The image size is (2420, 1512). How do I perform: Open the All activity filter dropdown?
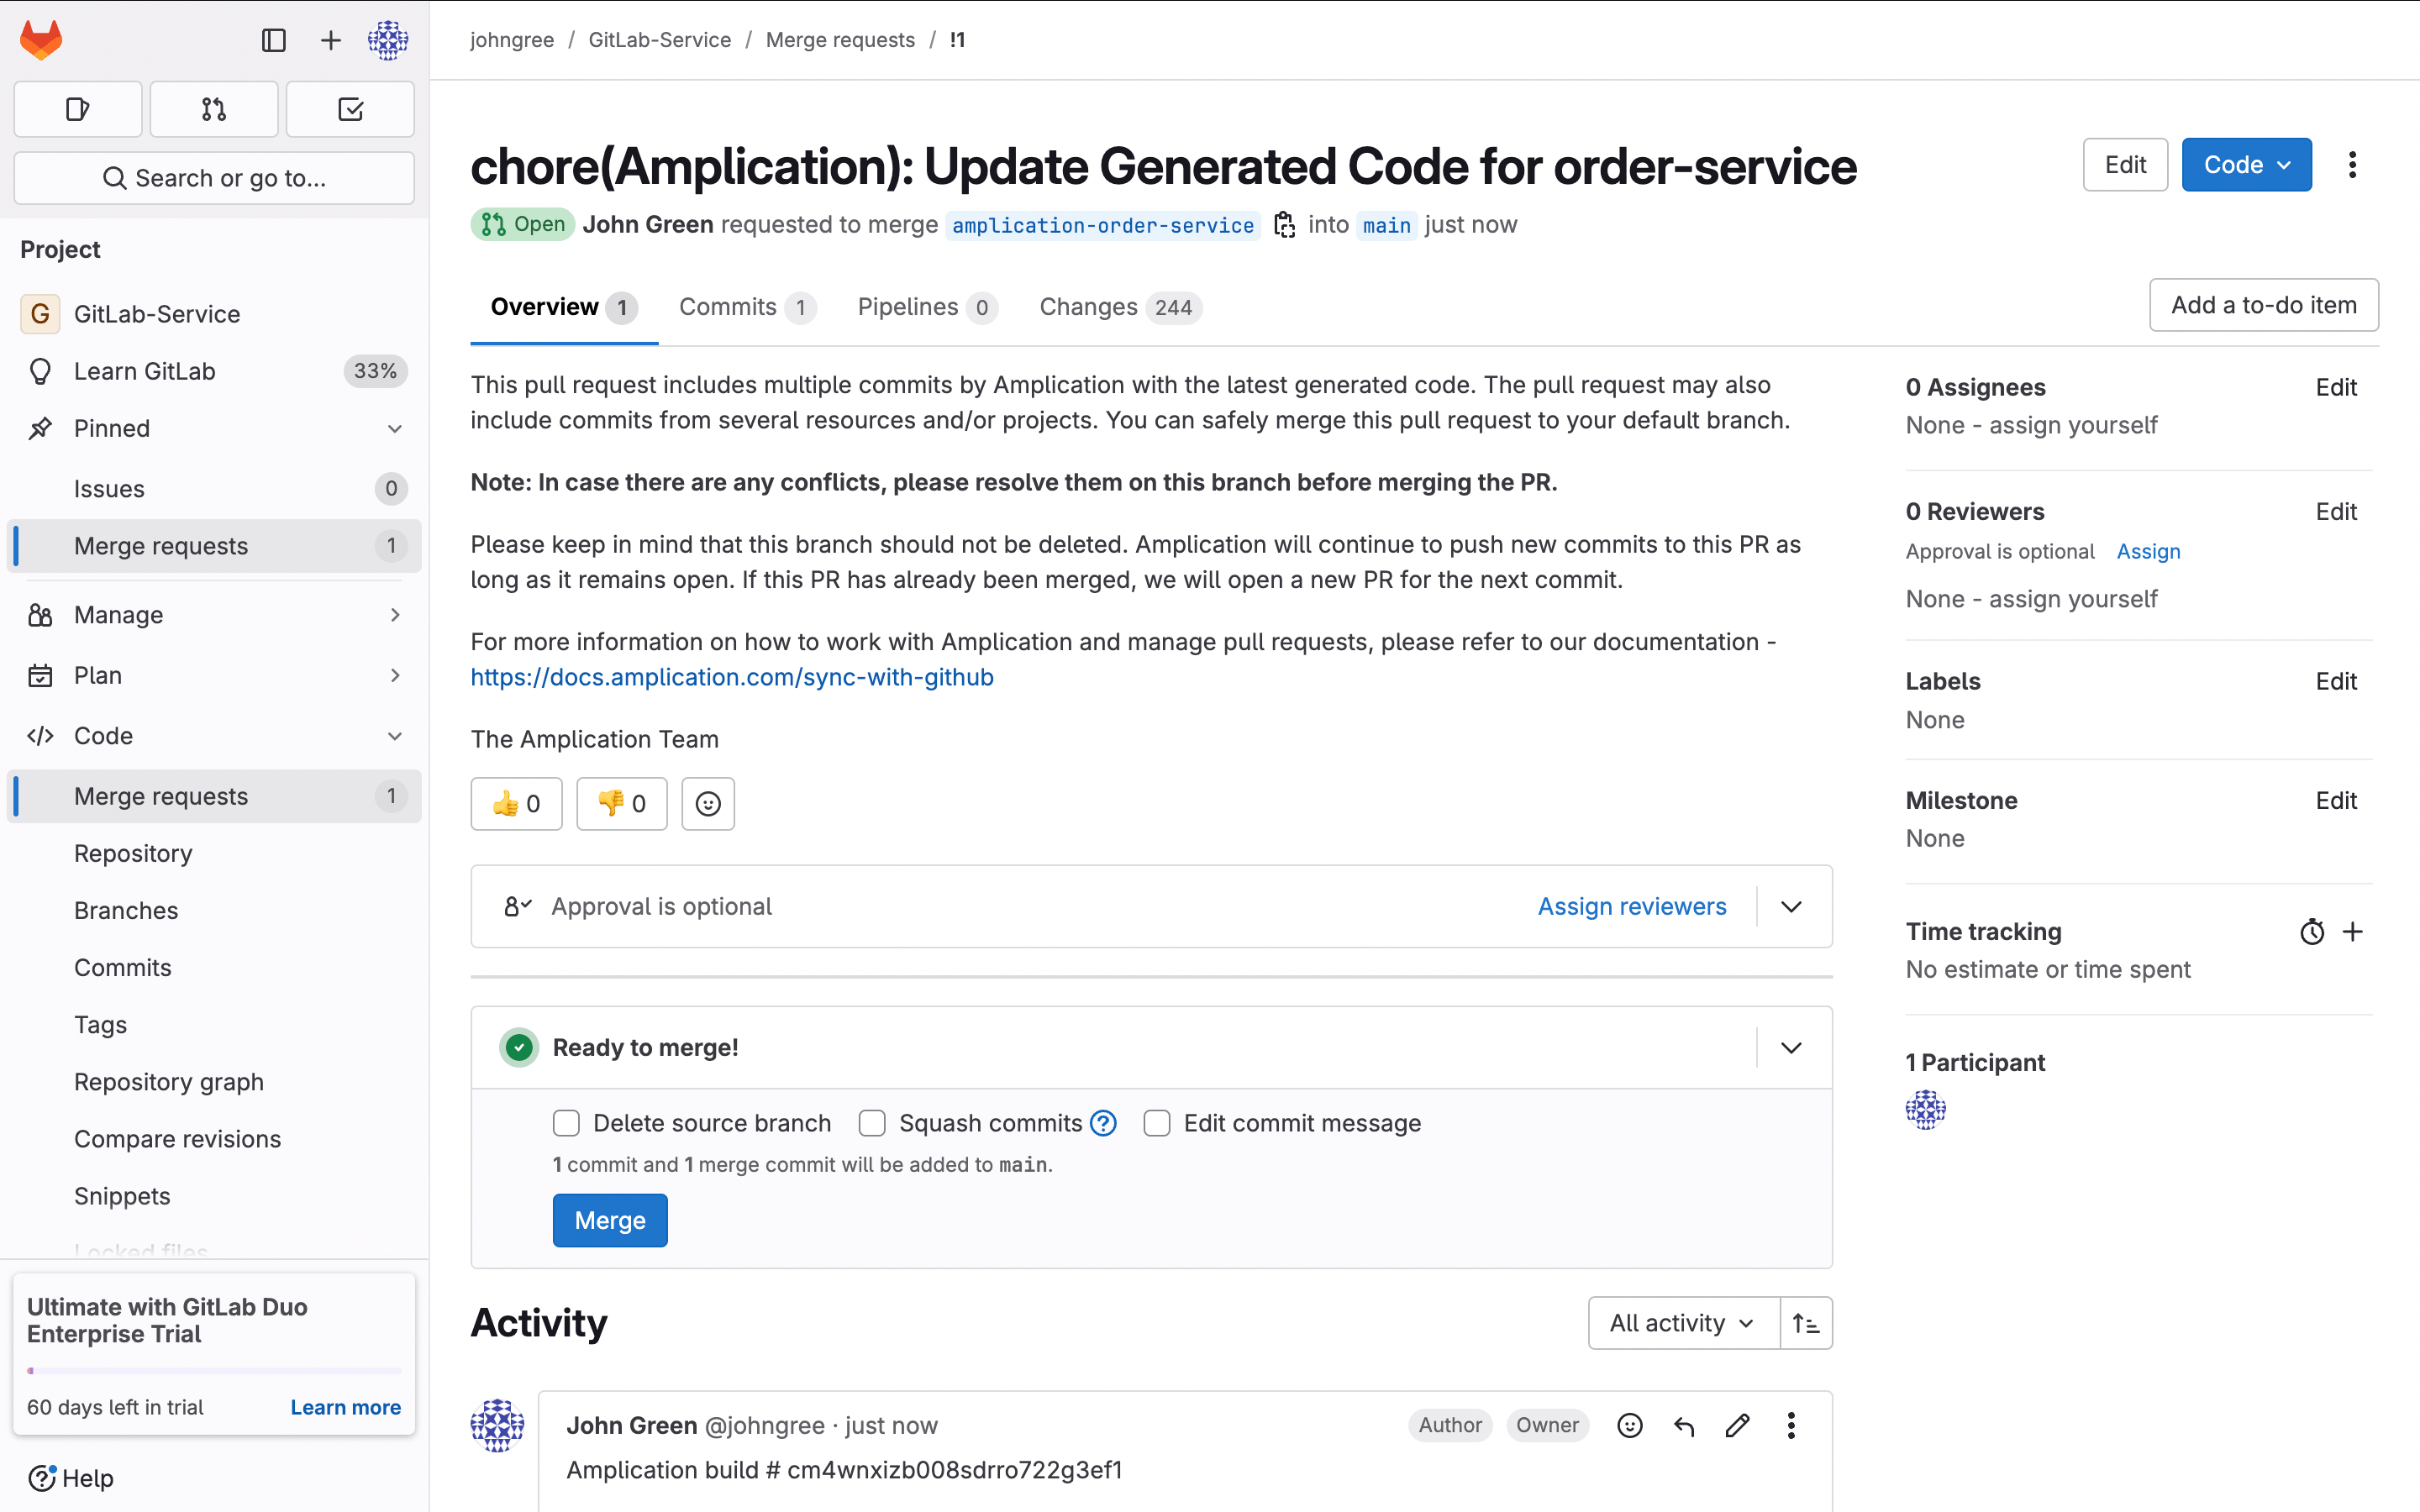coord(1683,1323)
